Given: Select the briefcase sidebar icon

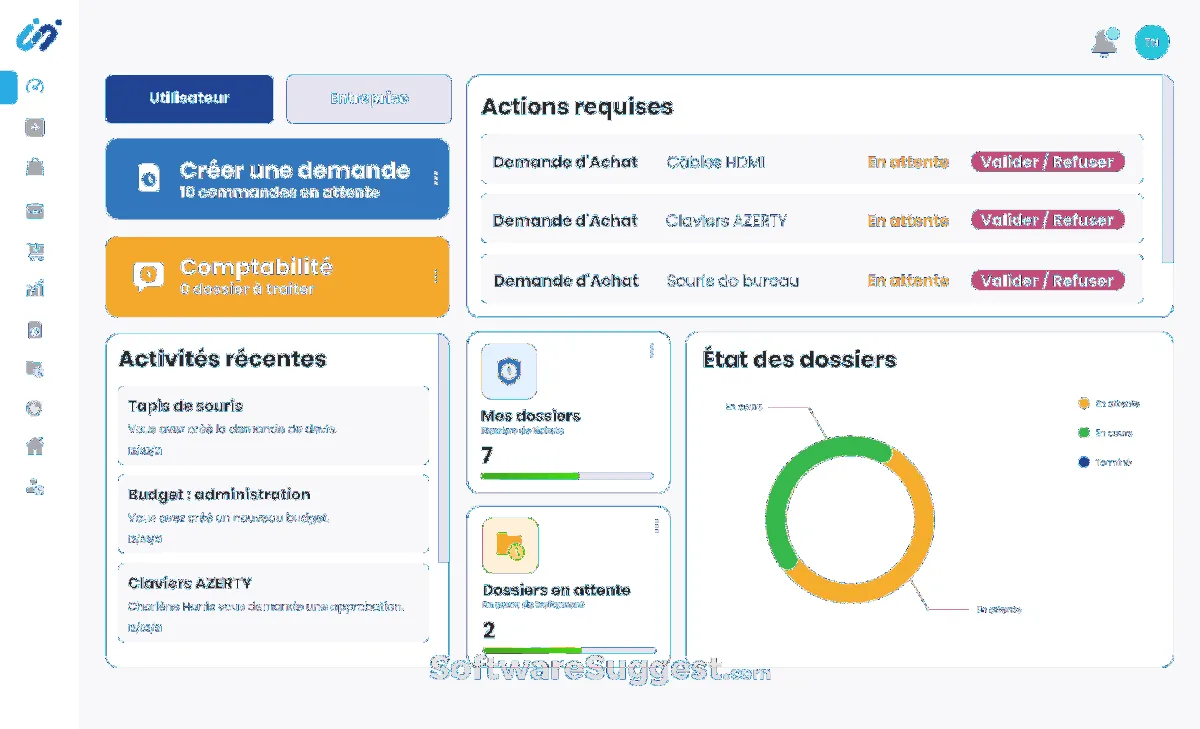Looking at the screenshot, I should coord(36,210).
